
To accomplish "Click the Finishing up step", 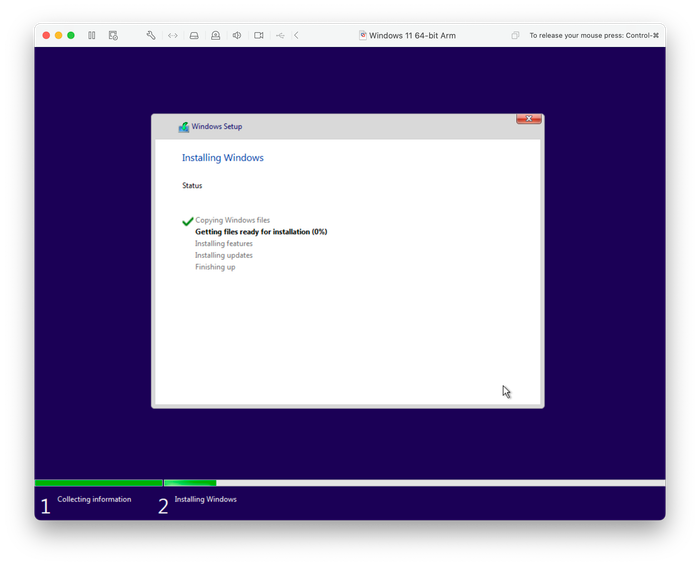I will (x=215, y=267).
